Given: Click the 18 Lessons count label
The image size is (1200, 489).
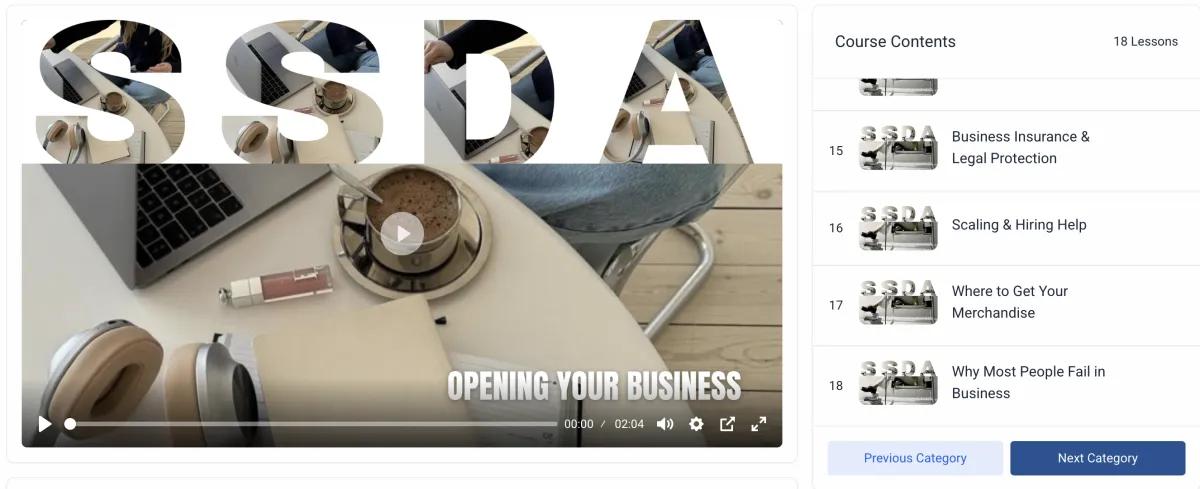Looking at the screenshot, I should (1145, 42).
